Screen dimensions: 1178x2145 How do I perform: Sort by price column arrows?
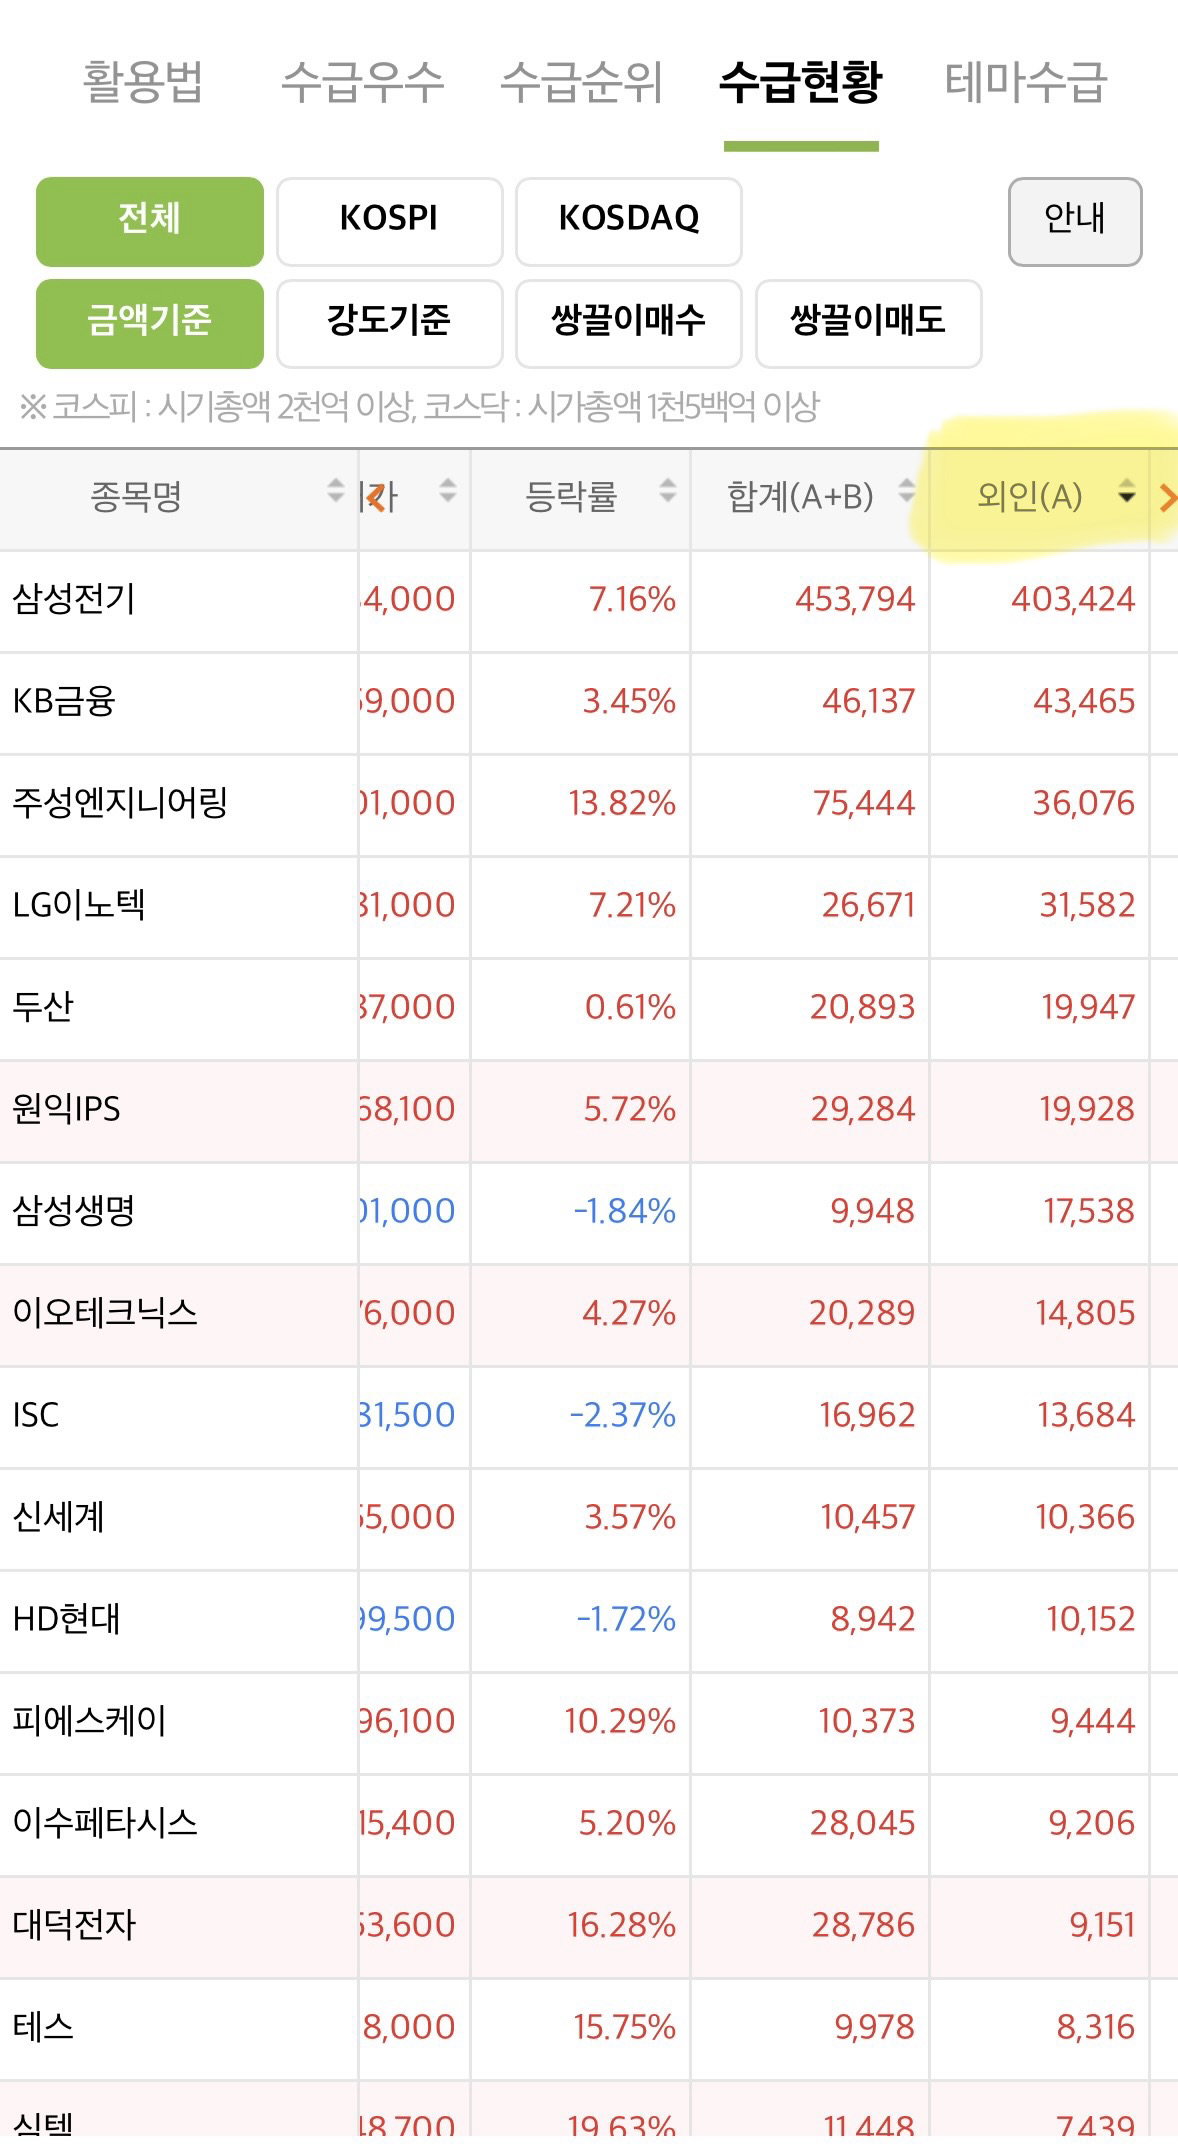pos(448,491)
